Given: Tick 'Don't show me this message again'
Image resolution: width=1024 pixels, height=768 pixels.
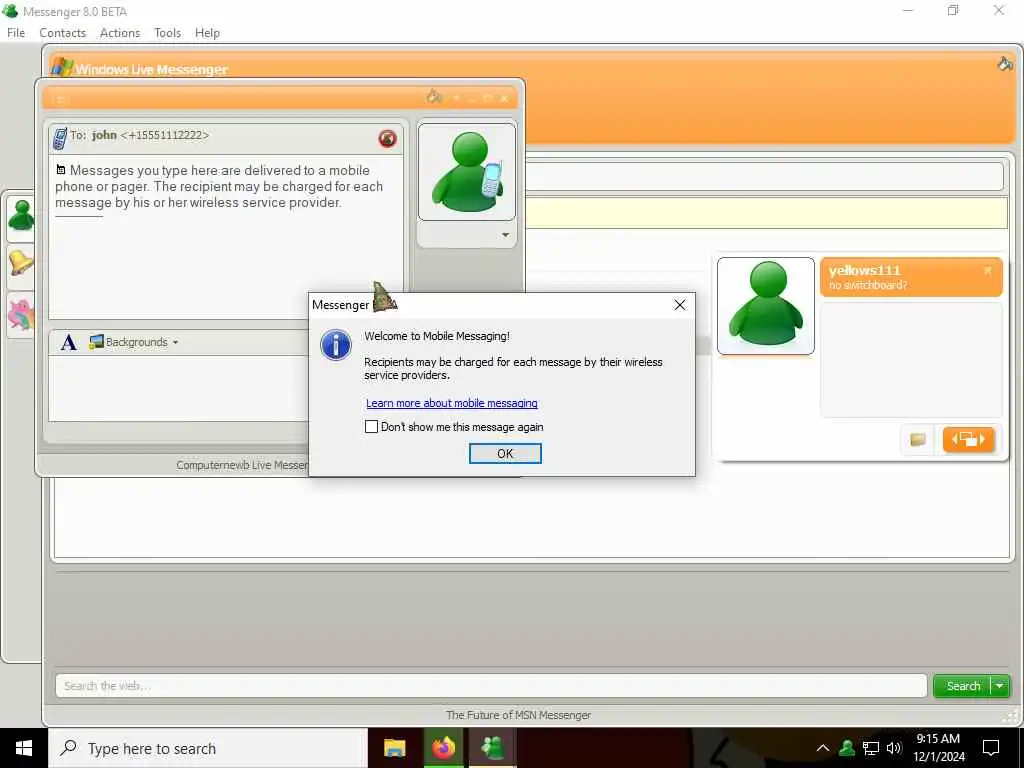Looking at the screenshot, I should [x=371, y=426].
